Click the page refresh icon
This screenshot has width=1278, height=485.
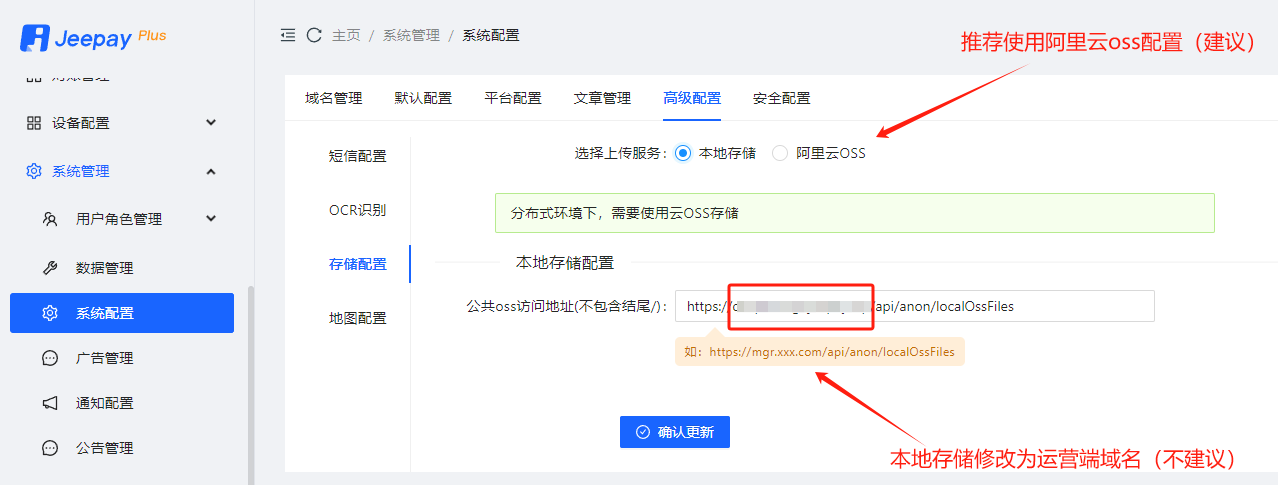314,35
